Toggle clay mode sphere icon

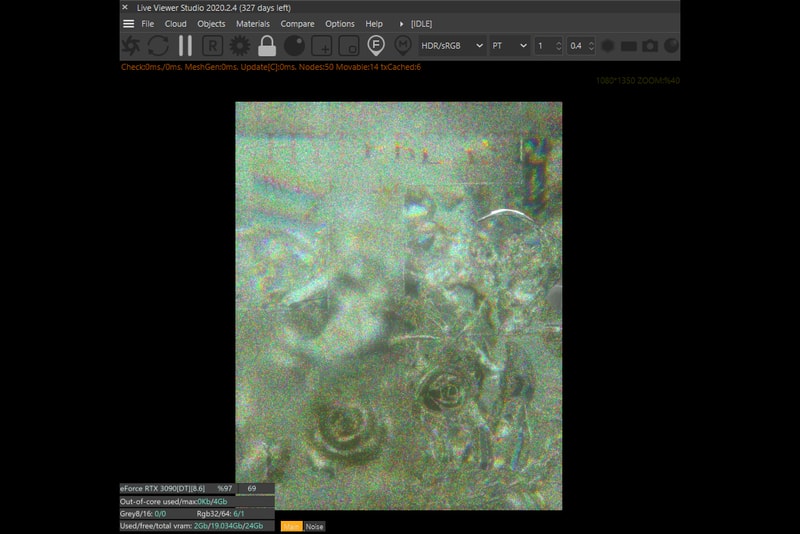294,46
